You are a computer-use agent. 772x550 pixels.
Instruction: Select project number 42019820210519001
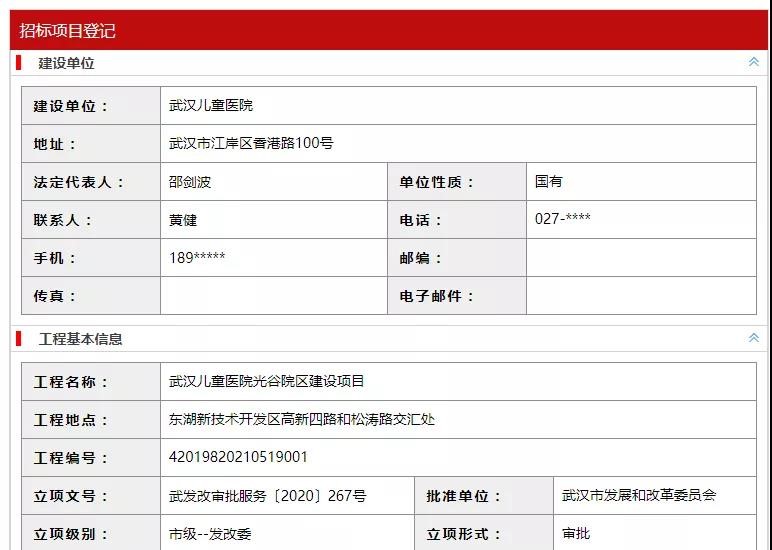pos(238,457)
